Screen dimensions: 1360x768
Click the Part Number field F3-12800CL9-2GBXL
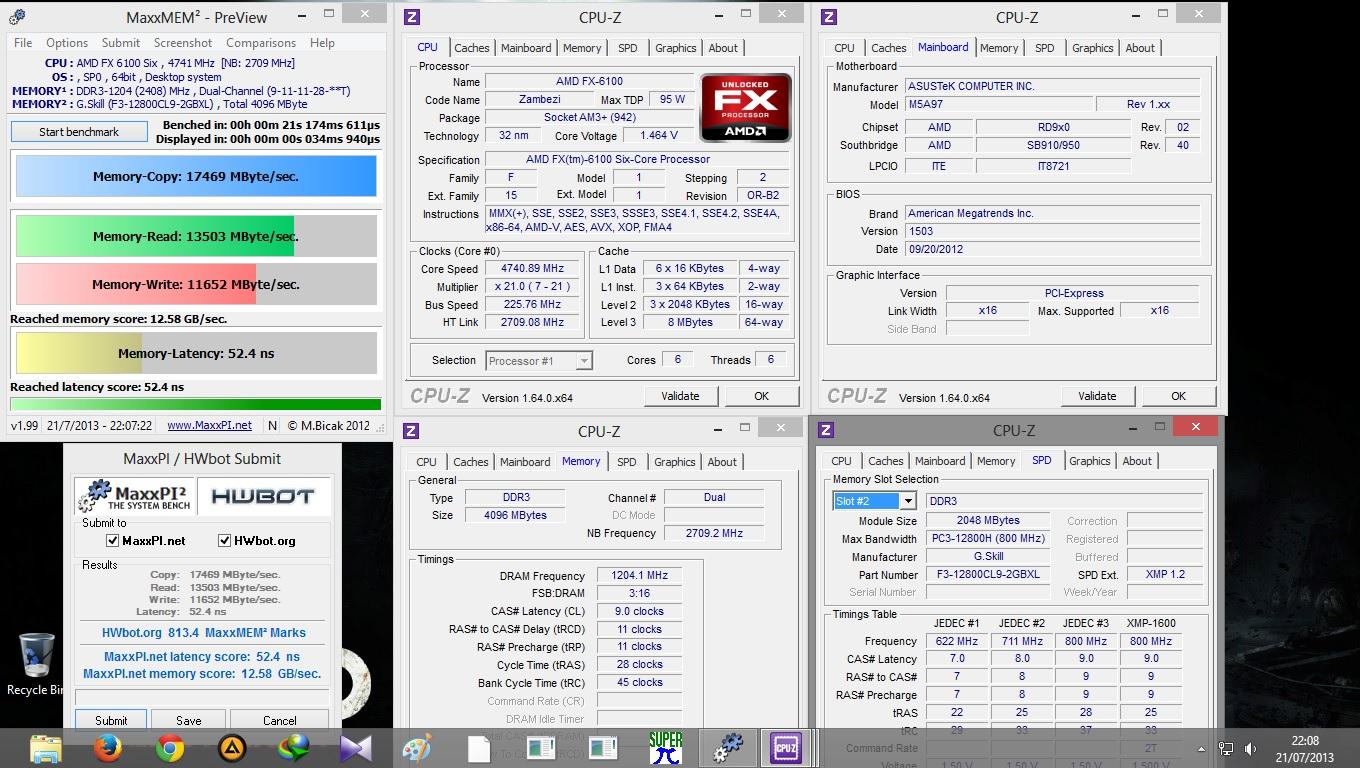[988, 575]
